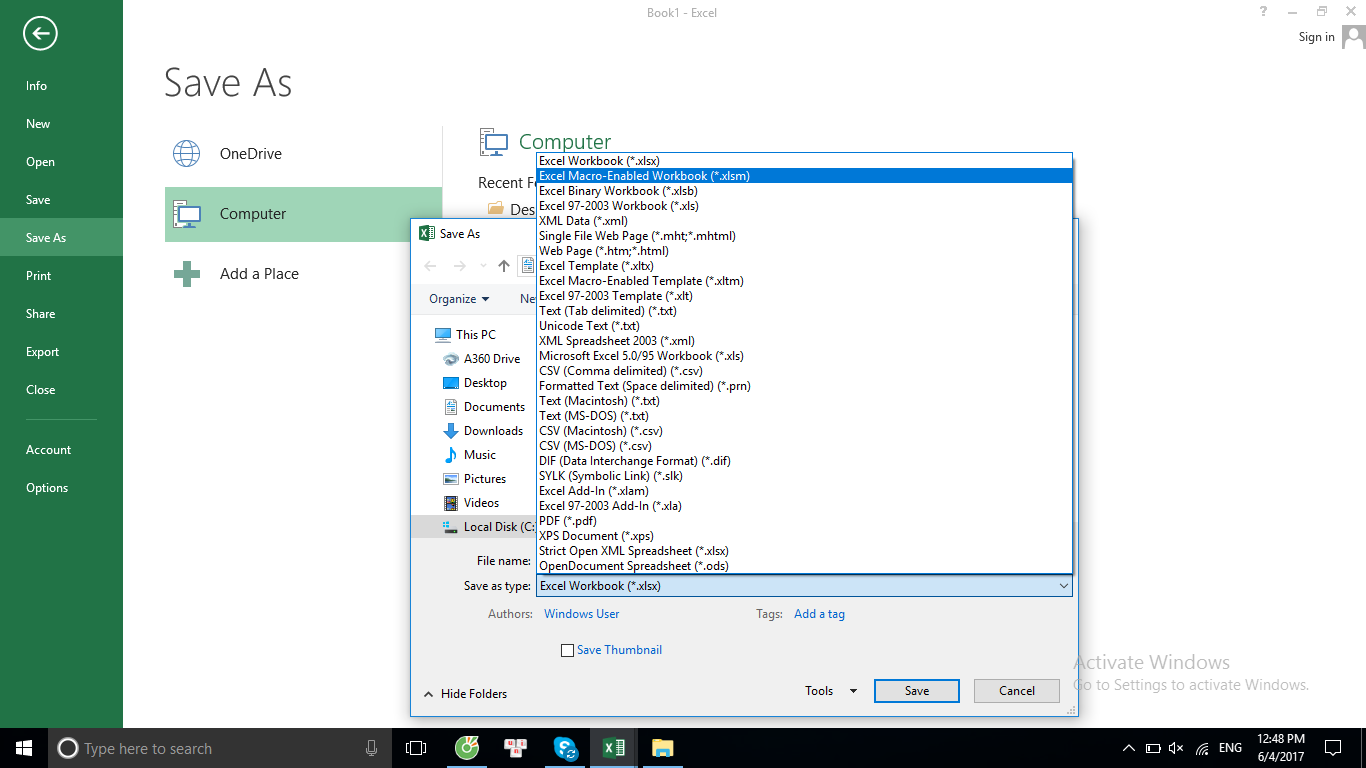Open the Save as type dropdown
Image resolution: width=1366 pixels, height=768 pixels.
coord(804,586)
